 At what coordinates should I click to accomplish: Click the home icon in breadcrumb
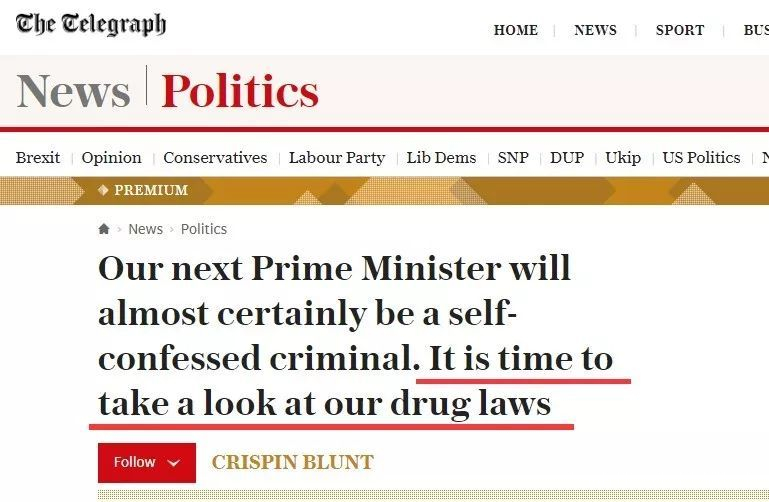[104, 229]
